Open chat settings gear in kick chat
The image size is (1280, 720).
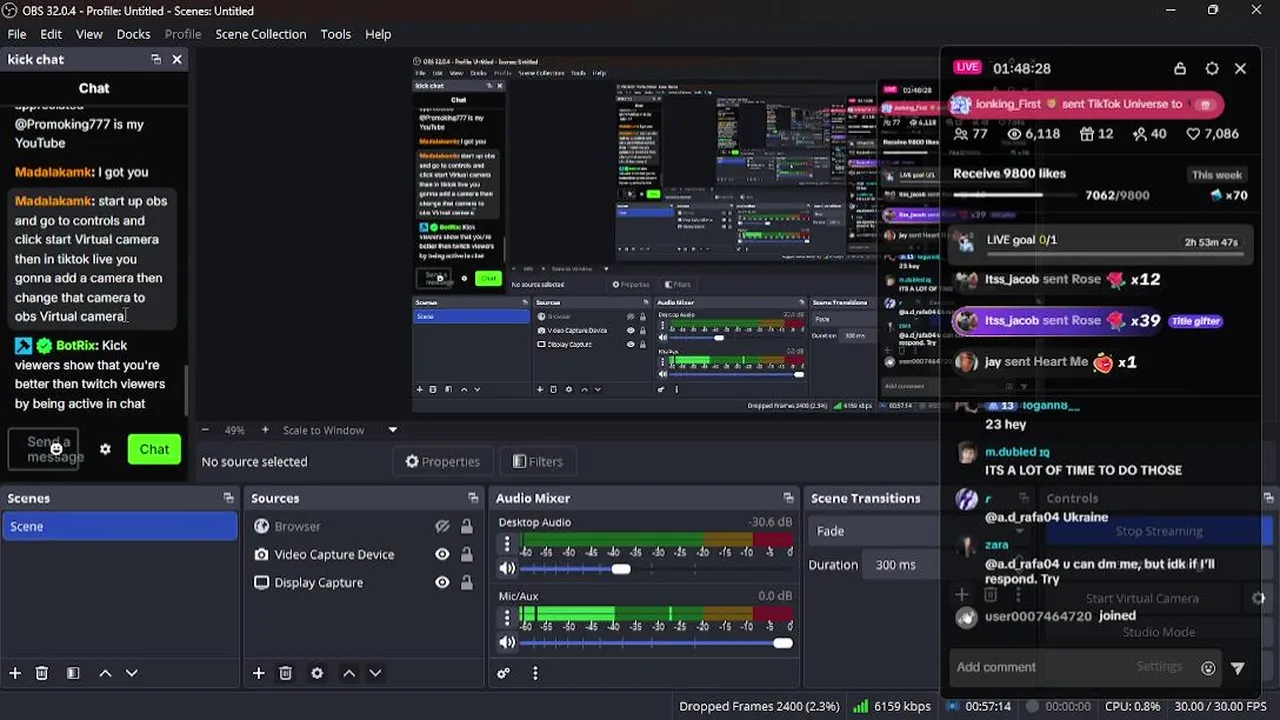[105, 449]
